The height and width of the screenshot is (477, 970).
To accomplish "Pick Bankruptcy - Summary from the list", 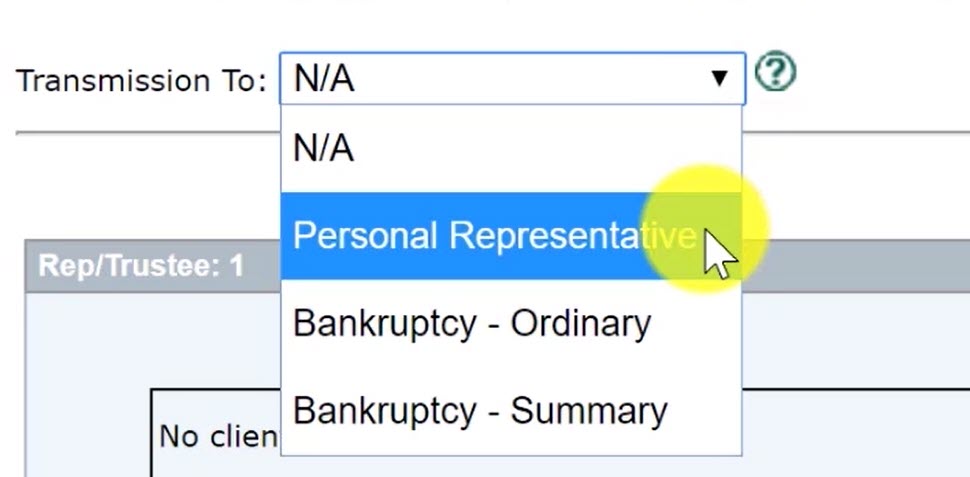I will pyautogui.click(x=511, y=411).
